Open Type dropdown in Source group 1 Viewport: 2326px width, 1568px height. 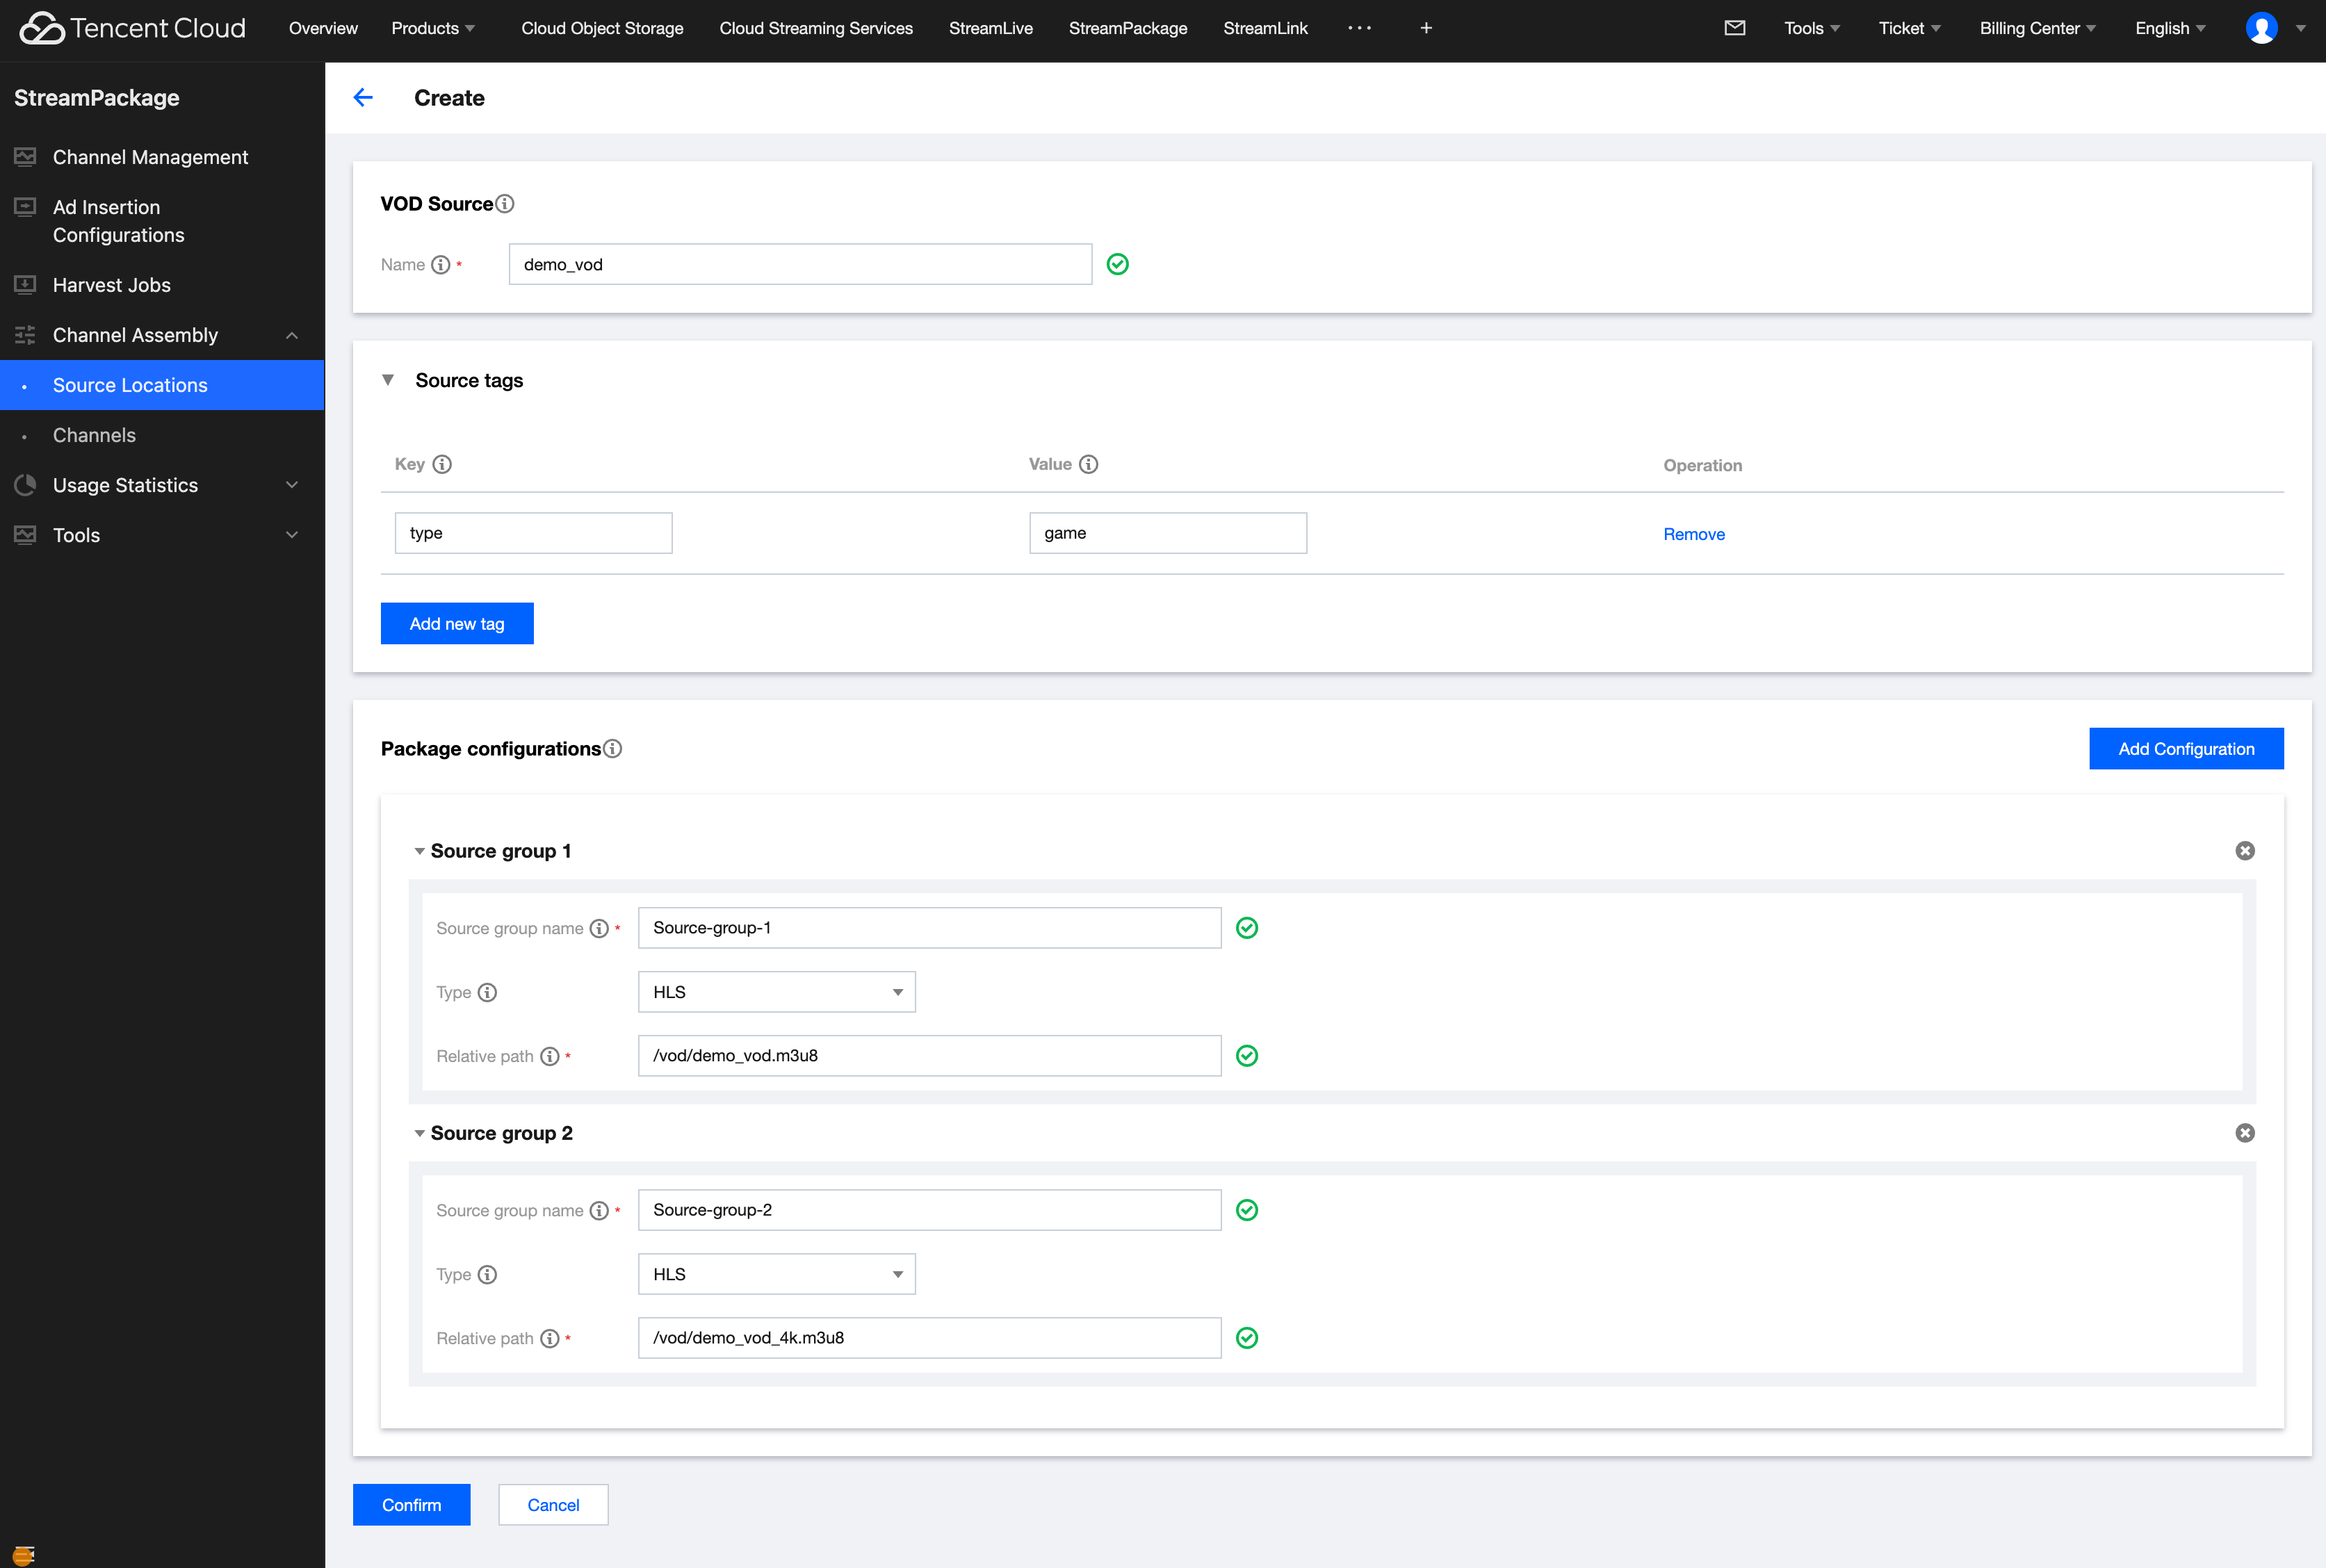click(x=776, y=992)
